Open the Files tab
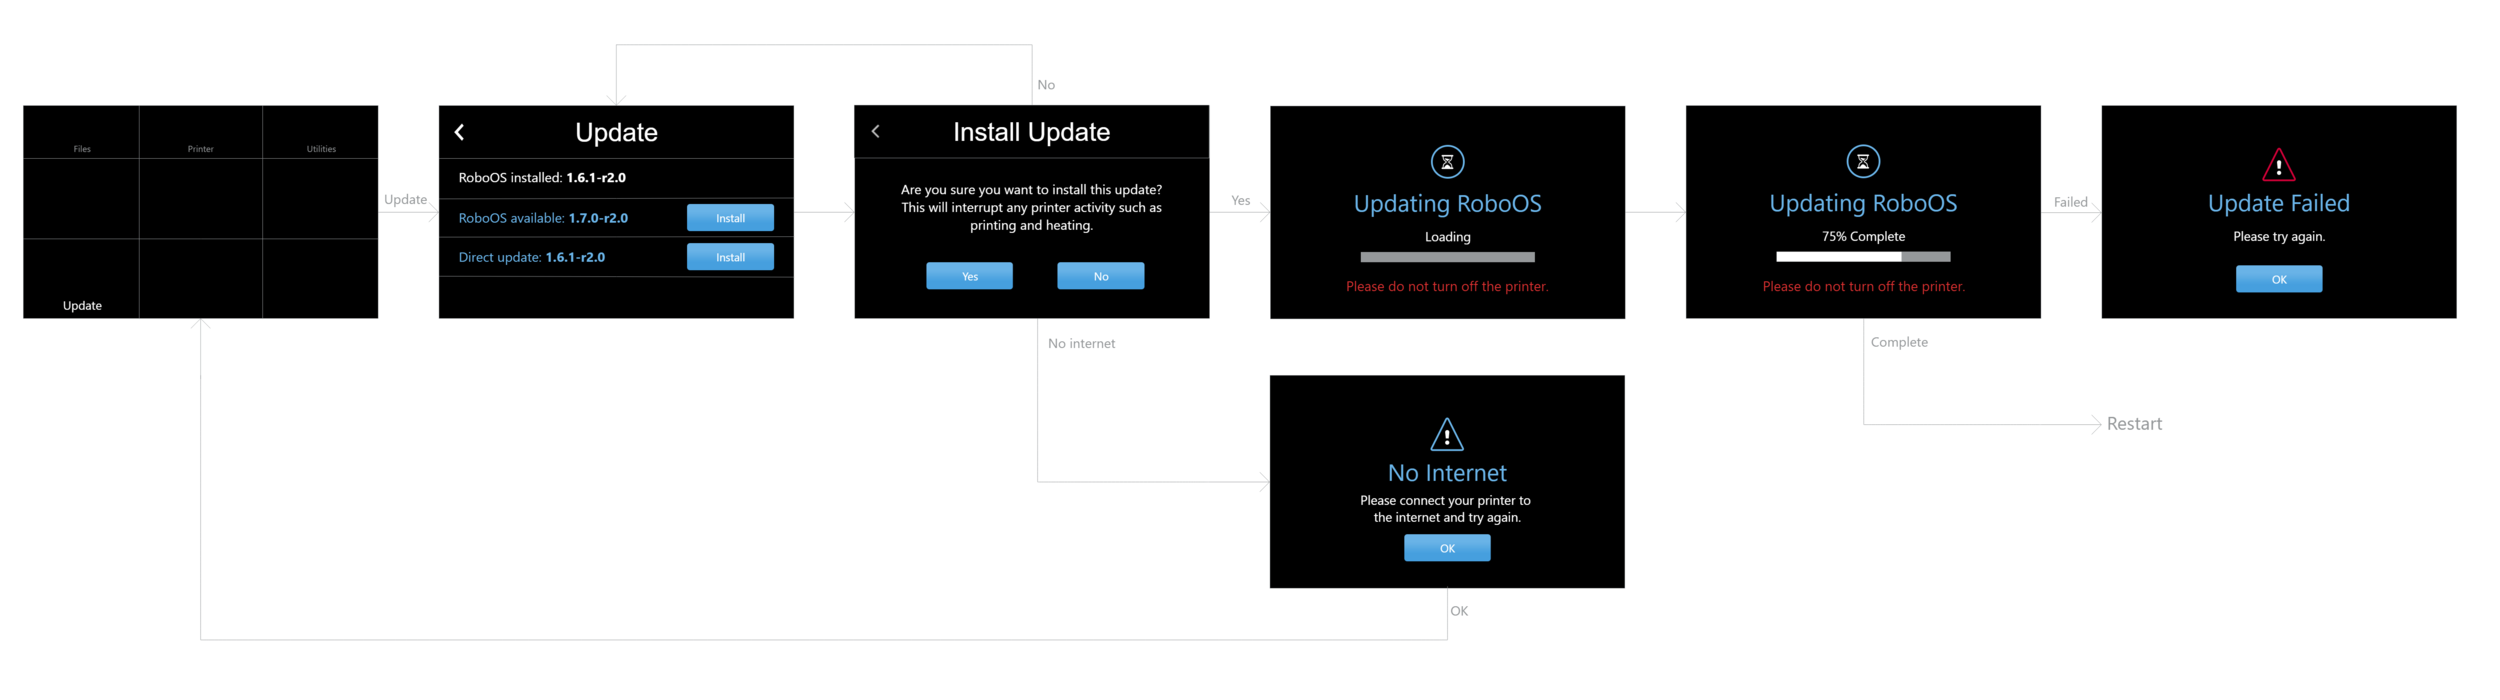Image resolution: width=2500 pixels, height=700 pixels. pyautogui.click(x=82, y=149)
